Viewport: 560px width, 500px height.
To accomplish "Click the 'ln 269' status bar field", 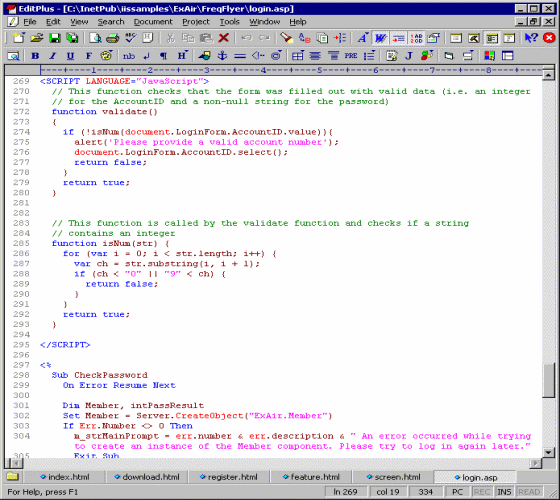I will click(345, 492).
